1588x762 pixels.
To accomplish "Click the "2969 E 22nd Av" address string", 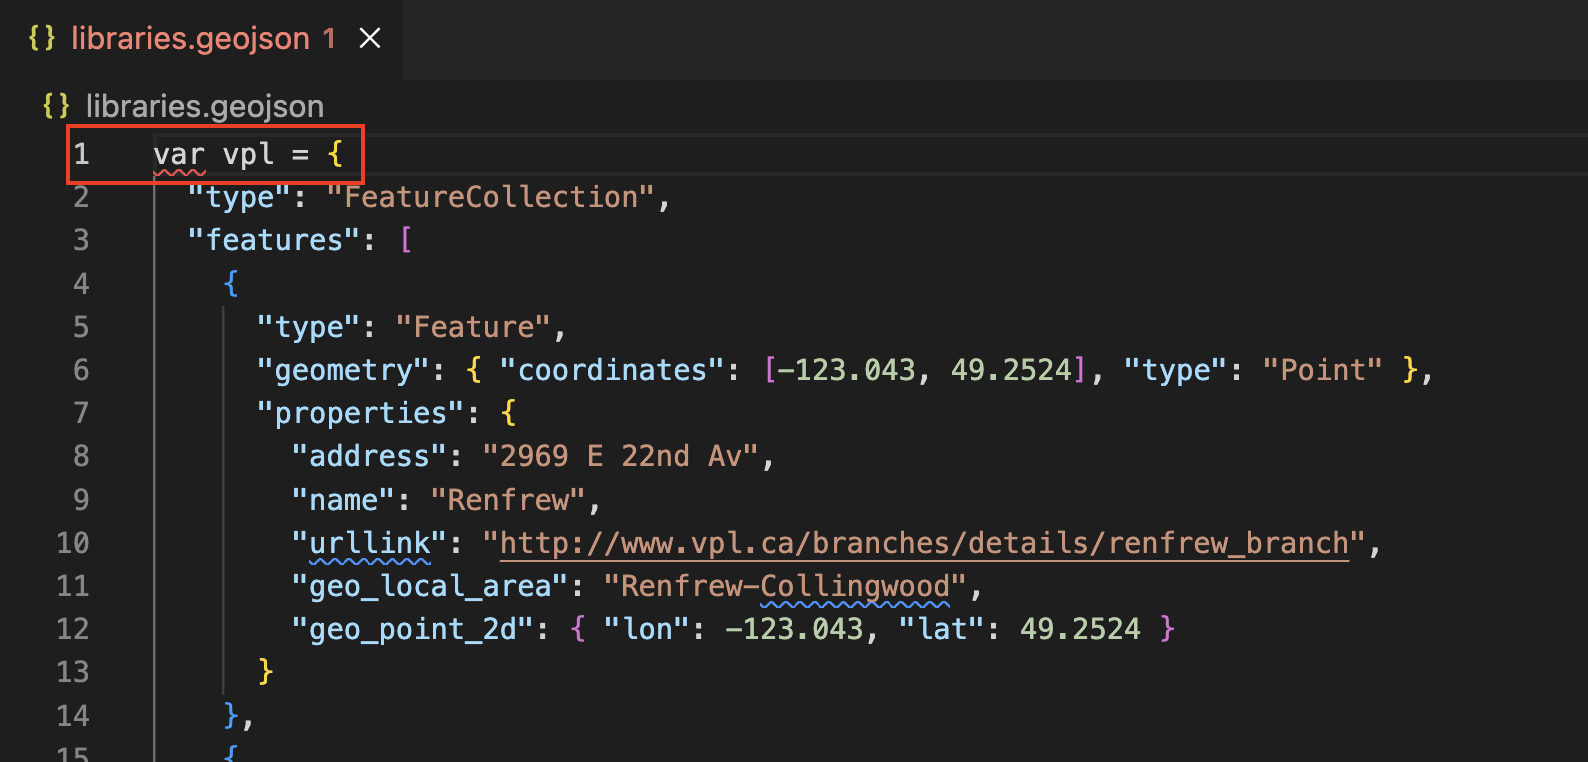I will (621, 457).
